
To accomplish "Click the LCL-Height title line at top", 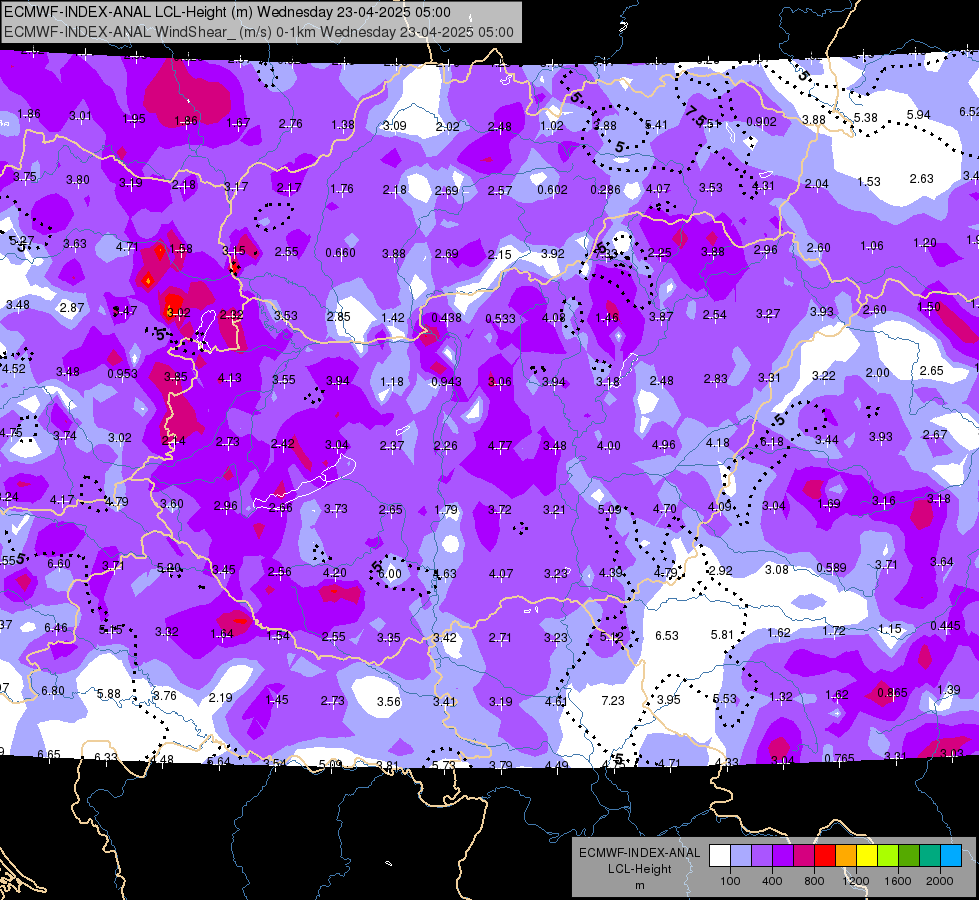I will (227, 12).
